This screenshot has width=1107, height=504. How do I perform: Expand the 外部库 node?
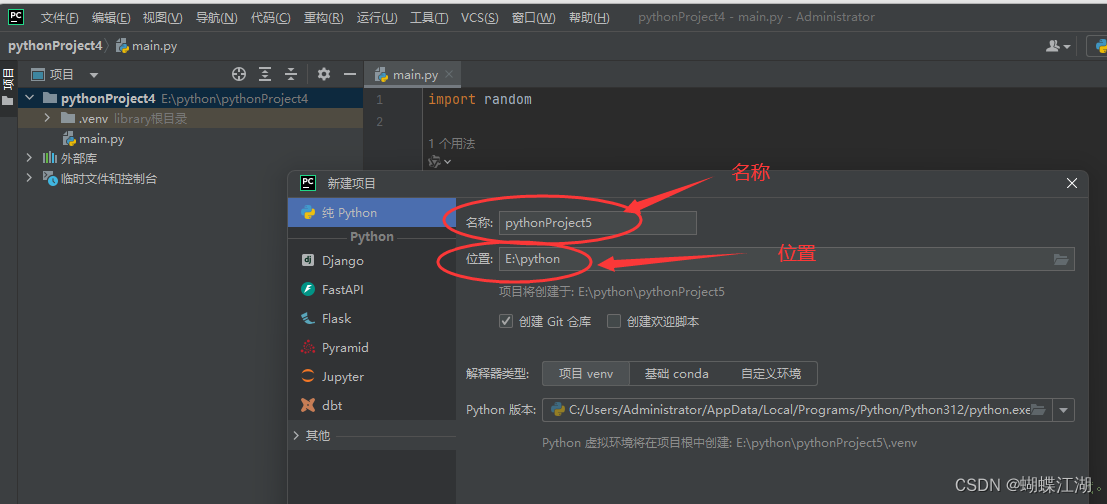(x=29, y=157)
